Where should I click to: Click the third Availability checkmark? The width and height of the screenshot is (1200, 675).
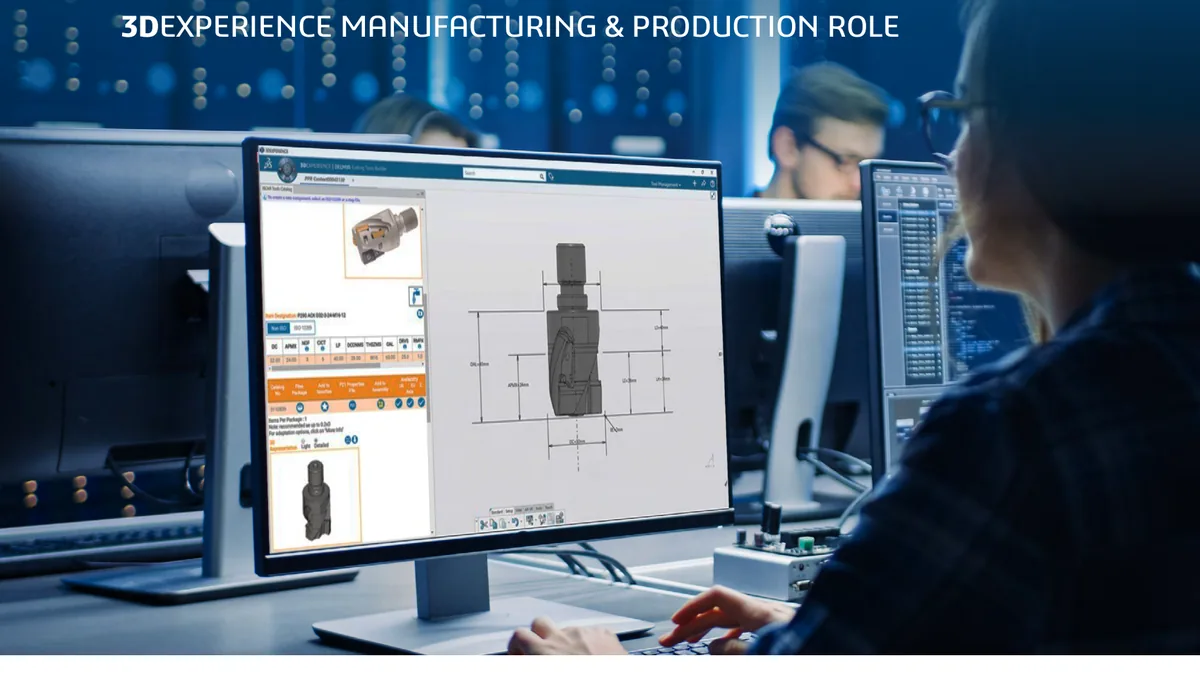coord(421,402)
